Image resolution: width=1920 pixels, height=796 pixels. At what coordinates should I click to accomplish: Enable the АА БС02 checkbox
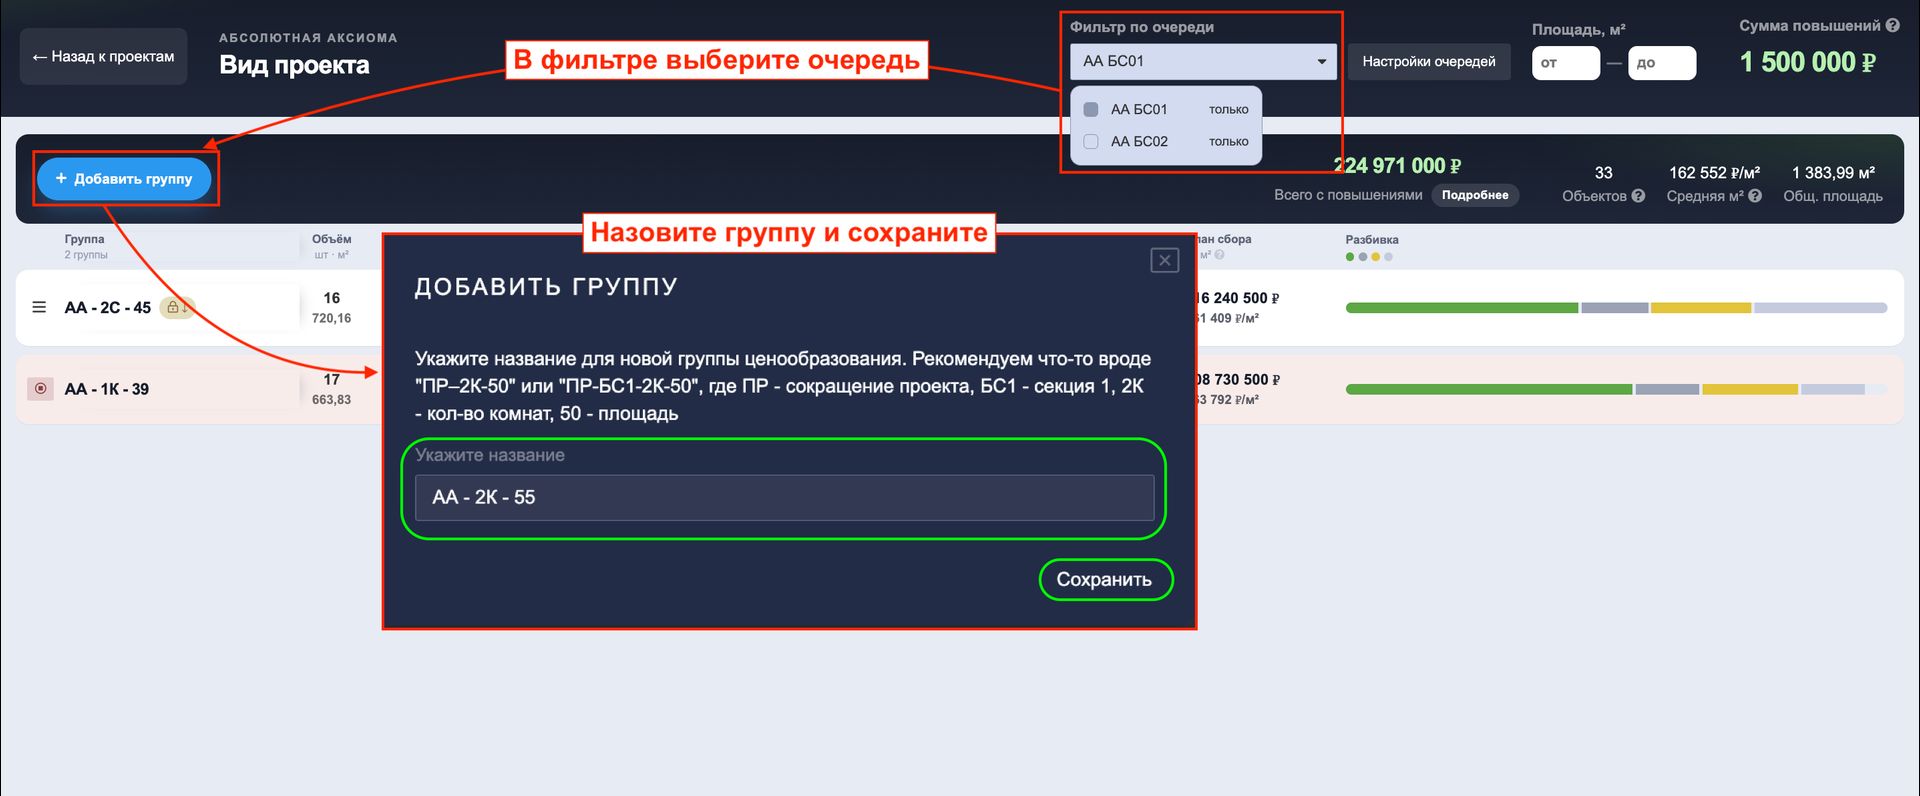(1091, 141)
